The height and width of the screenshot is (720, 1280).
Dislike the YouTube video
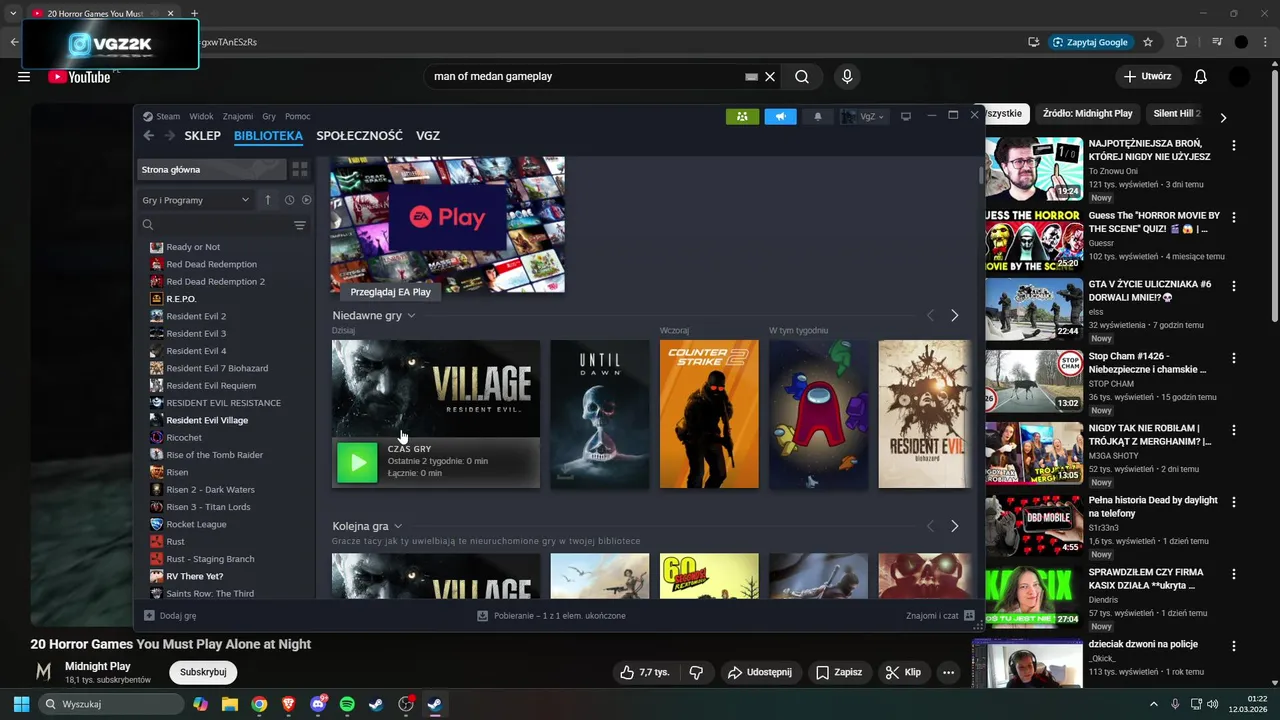696,672
